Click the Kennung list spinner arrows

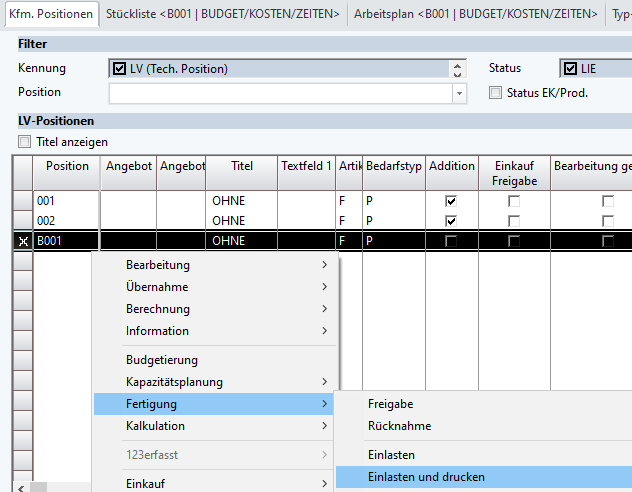[x=459, y=69]
